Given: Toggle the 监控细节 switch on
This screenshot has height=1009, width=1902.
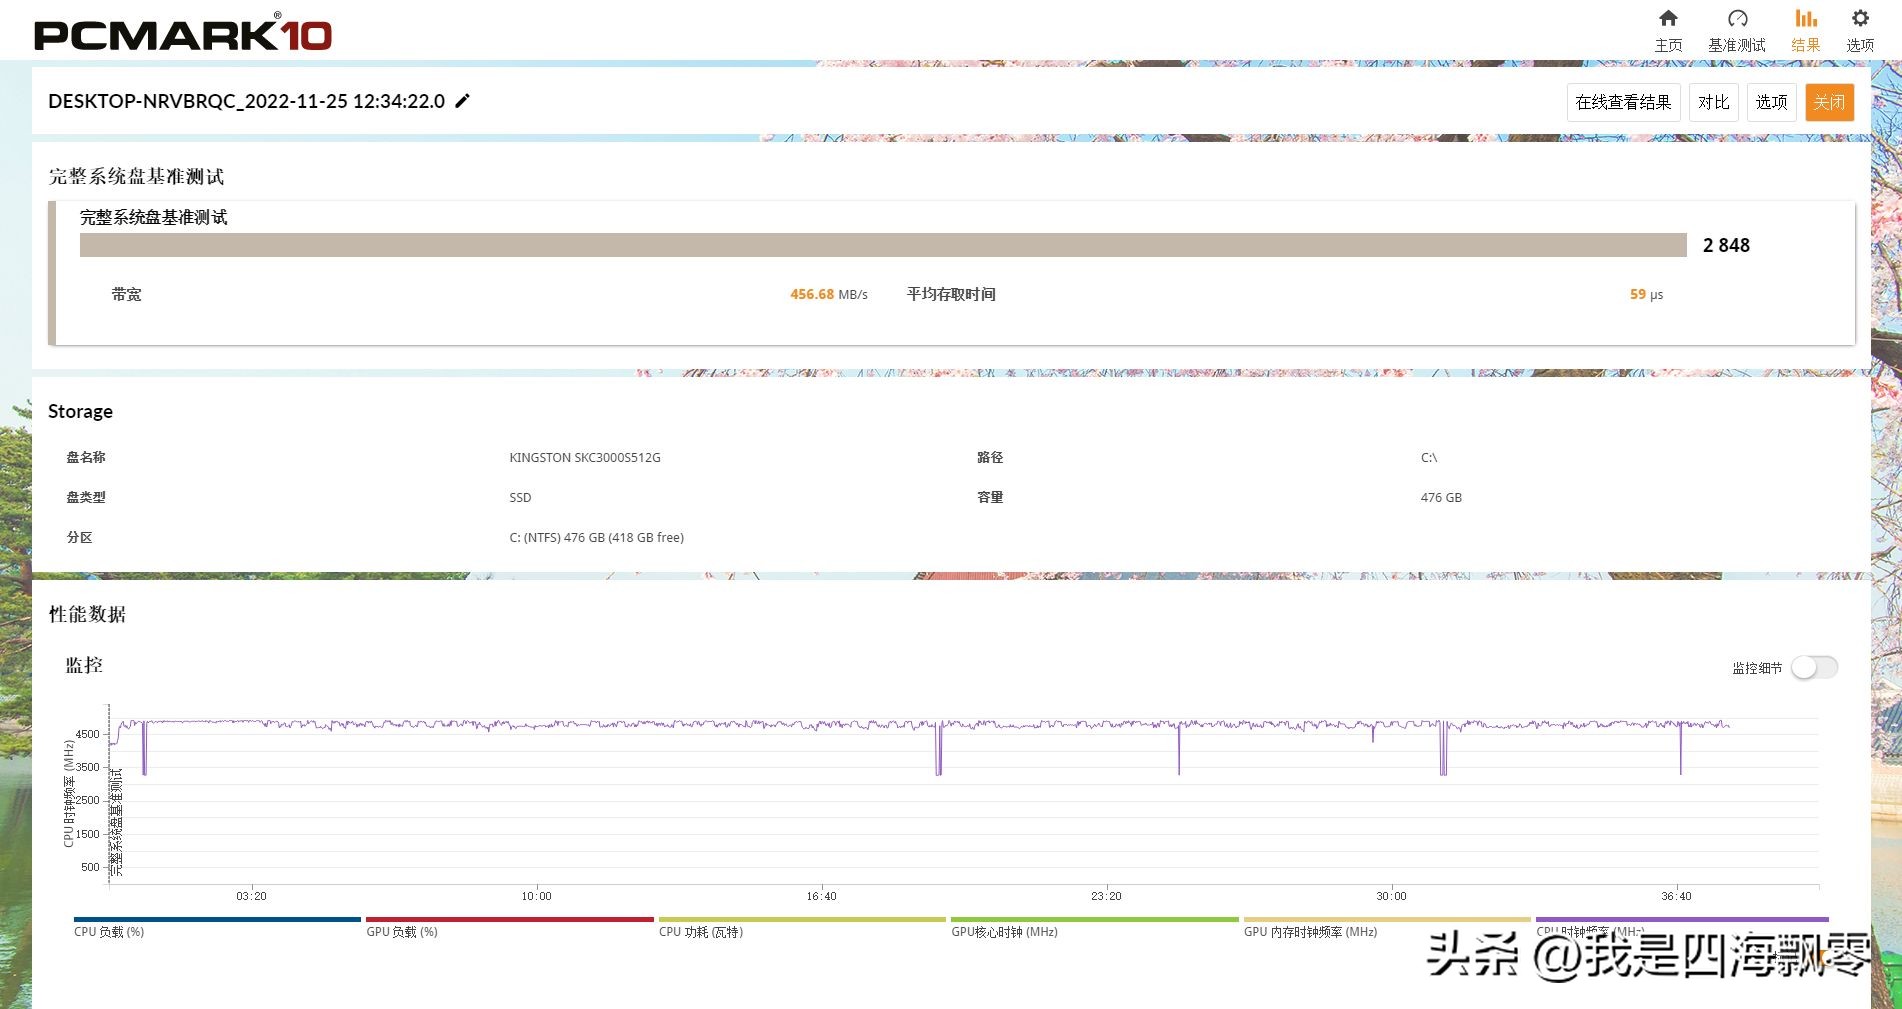Looking at the screenshot, I should pyautogui.click(x=1814, y=667).
